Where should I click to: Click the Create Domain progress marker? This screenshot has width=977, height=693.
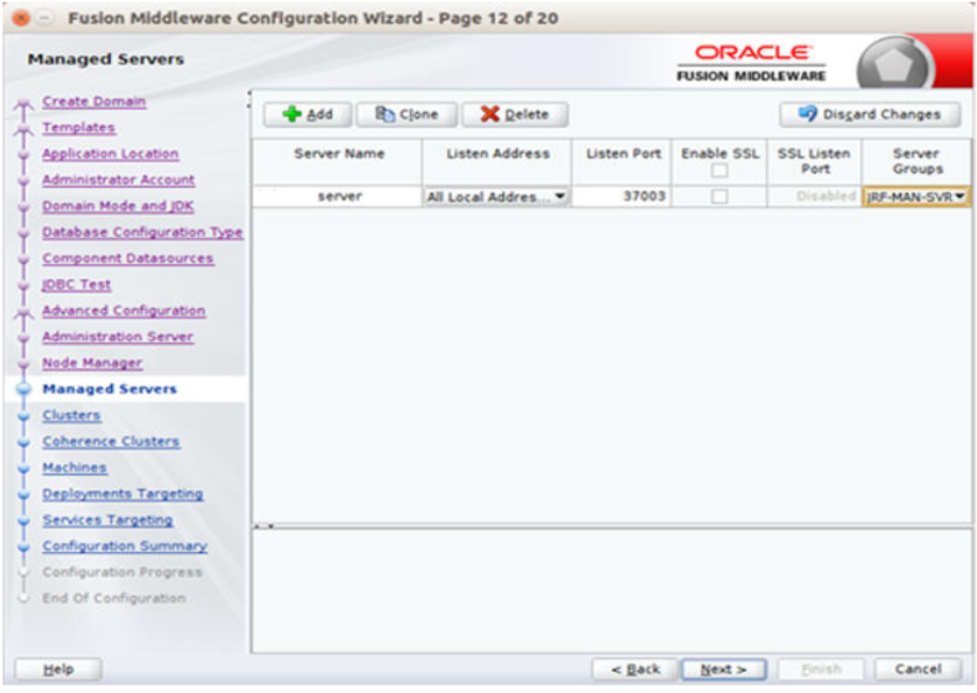tap(23, 102)
